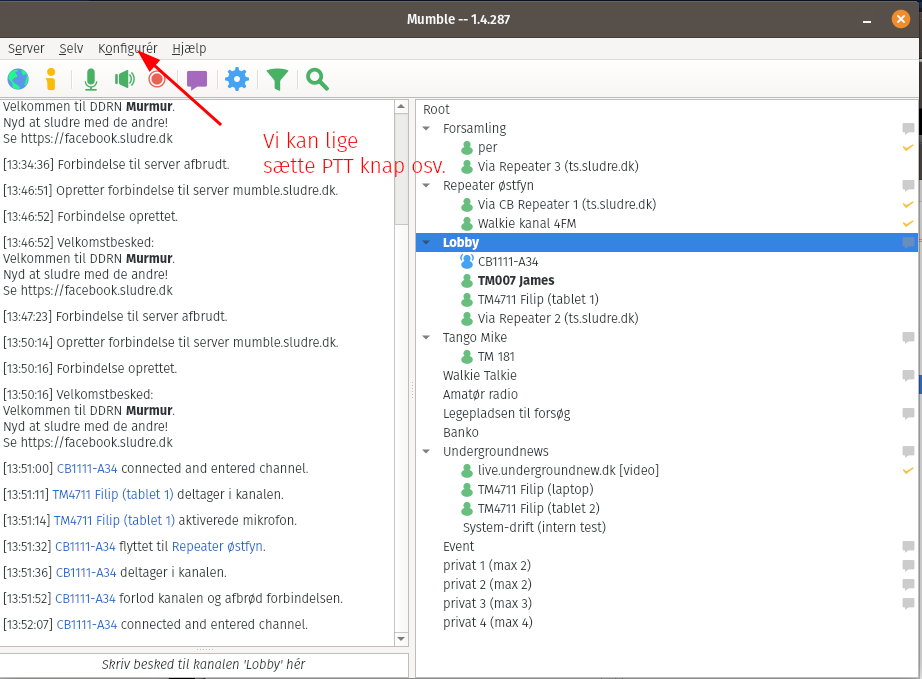Screen dimensions: 922x679
Task: Click the chat log scrollbar down arrow
Action: pyautogui.click(x=401, y=639)
